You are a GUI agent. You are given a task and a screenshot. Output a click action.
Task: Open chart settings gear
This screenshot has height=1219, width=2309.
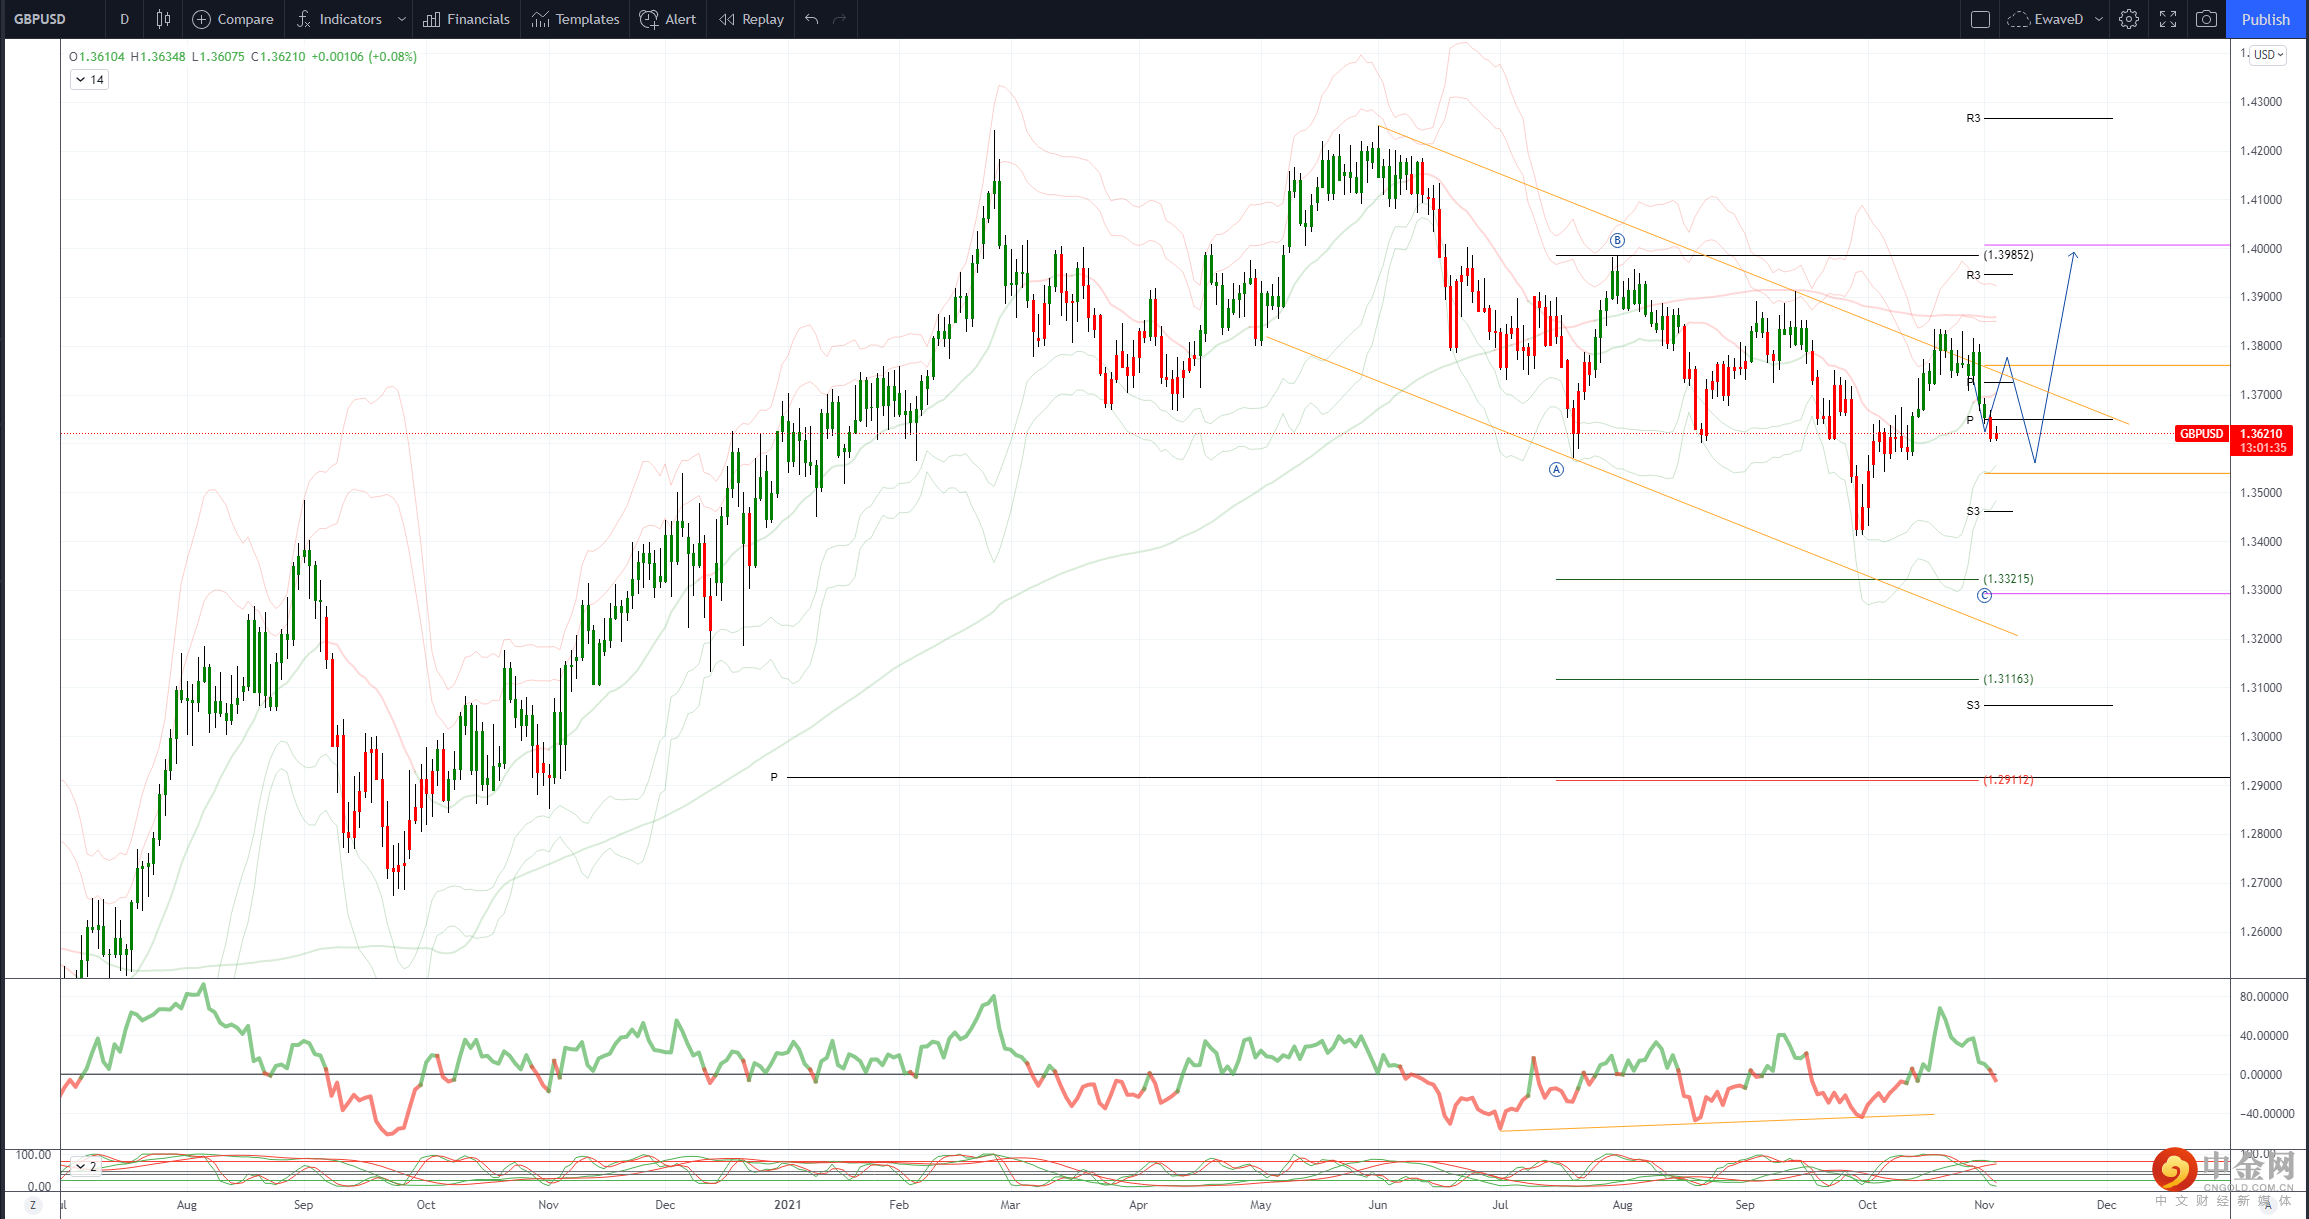coord(2129,19)
